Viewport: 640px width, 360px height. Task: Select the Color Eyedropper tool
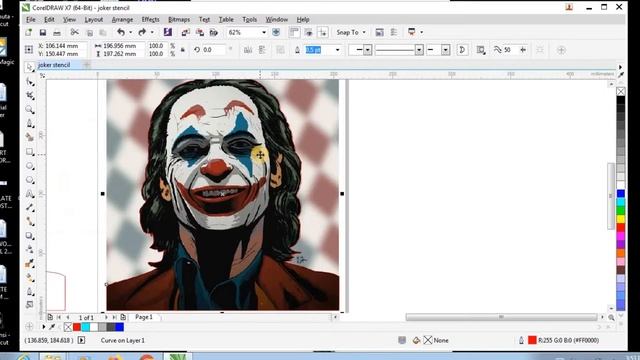(x=30, y=264)
